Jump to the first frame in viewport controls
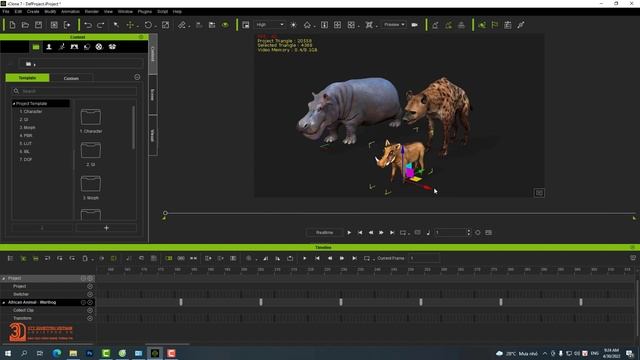 (x=360, y=233)
